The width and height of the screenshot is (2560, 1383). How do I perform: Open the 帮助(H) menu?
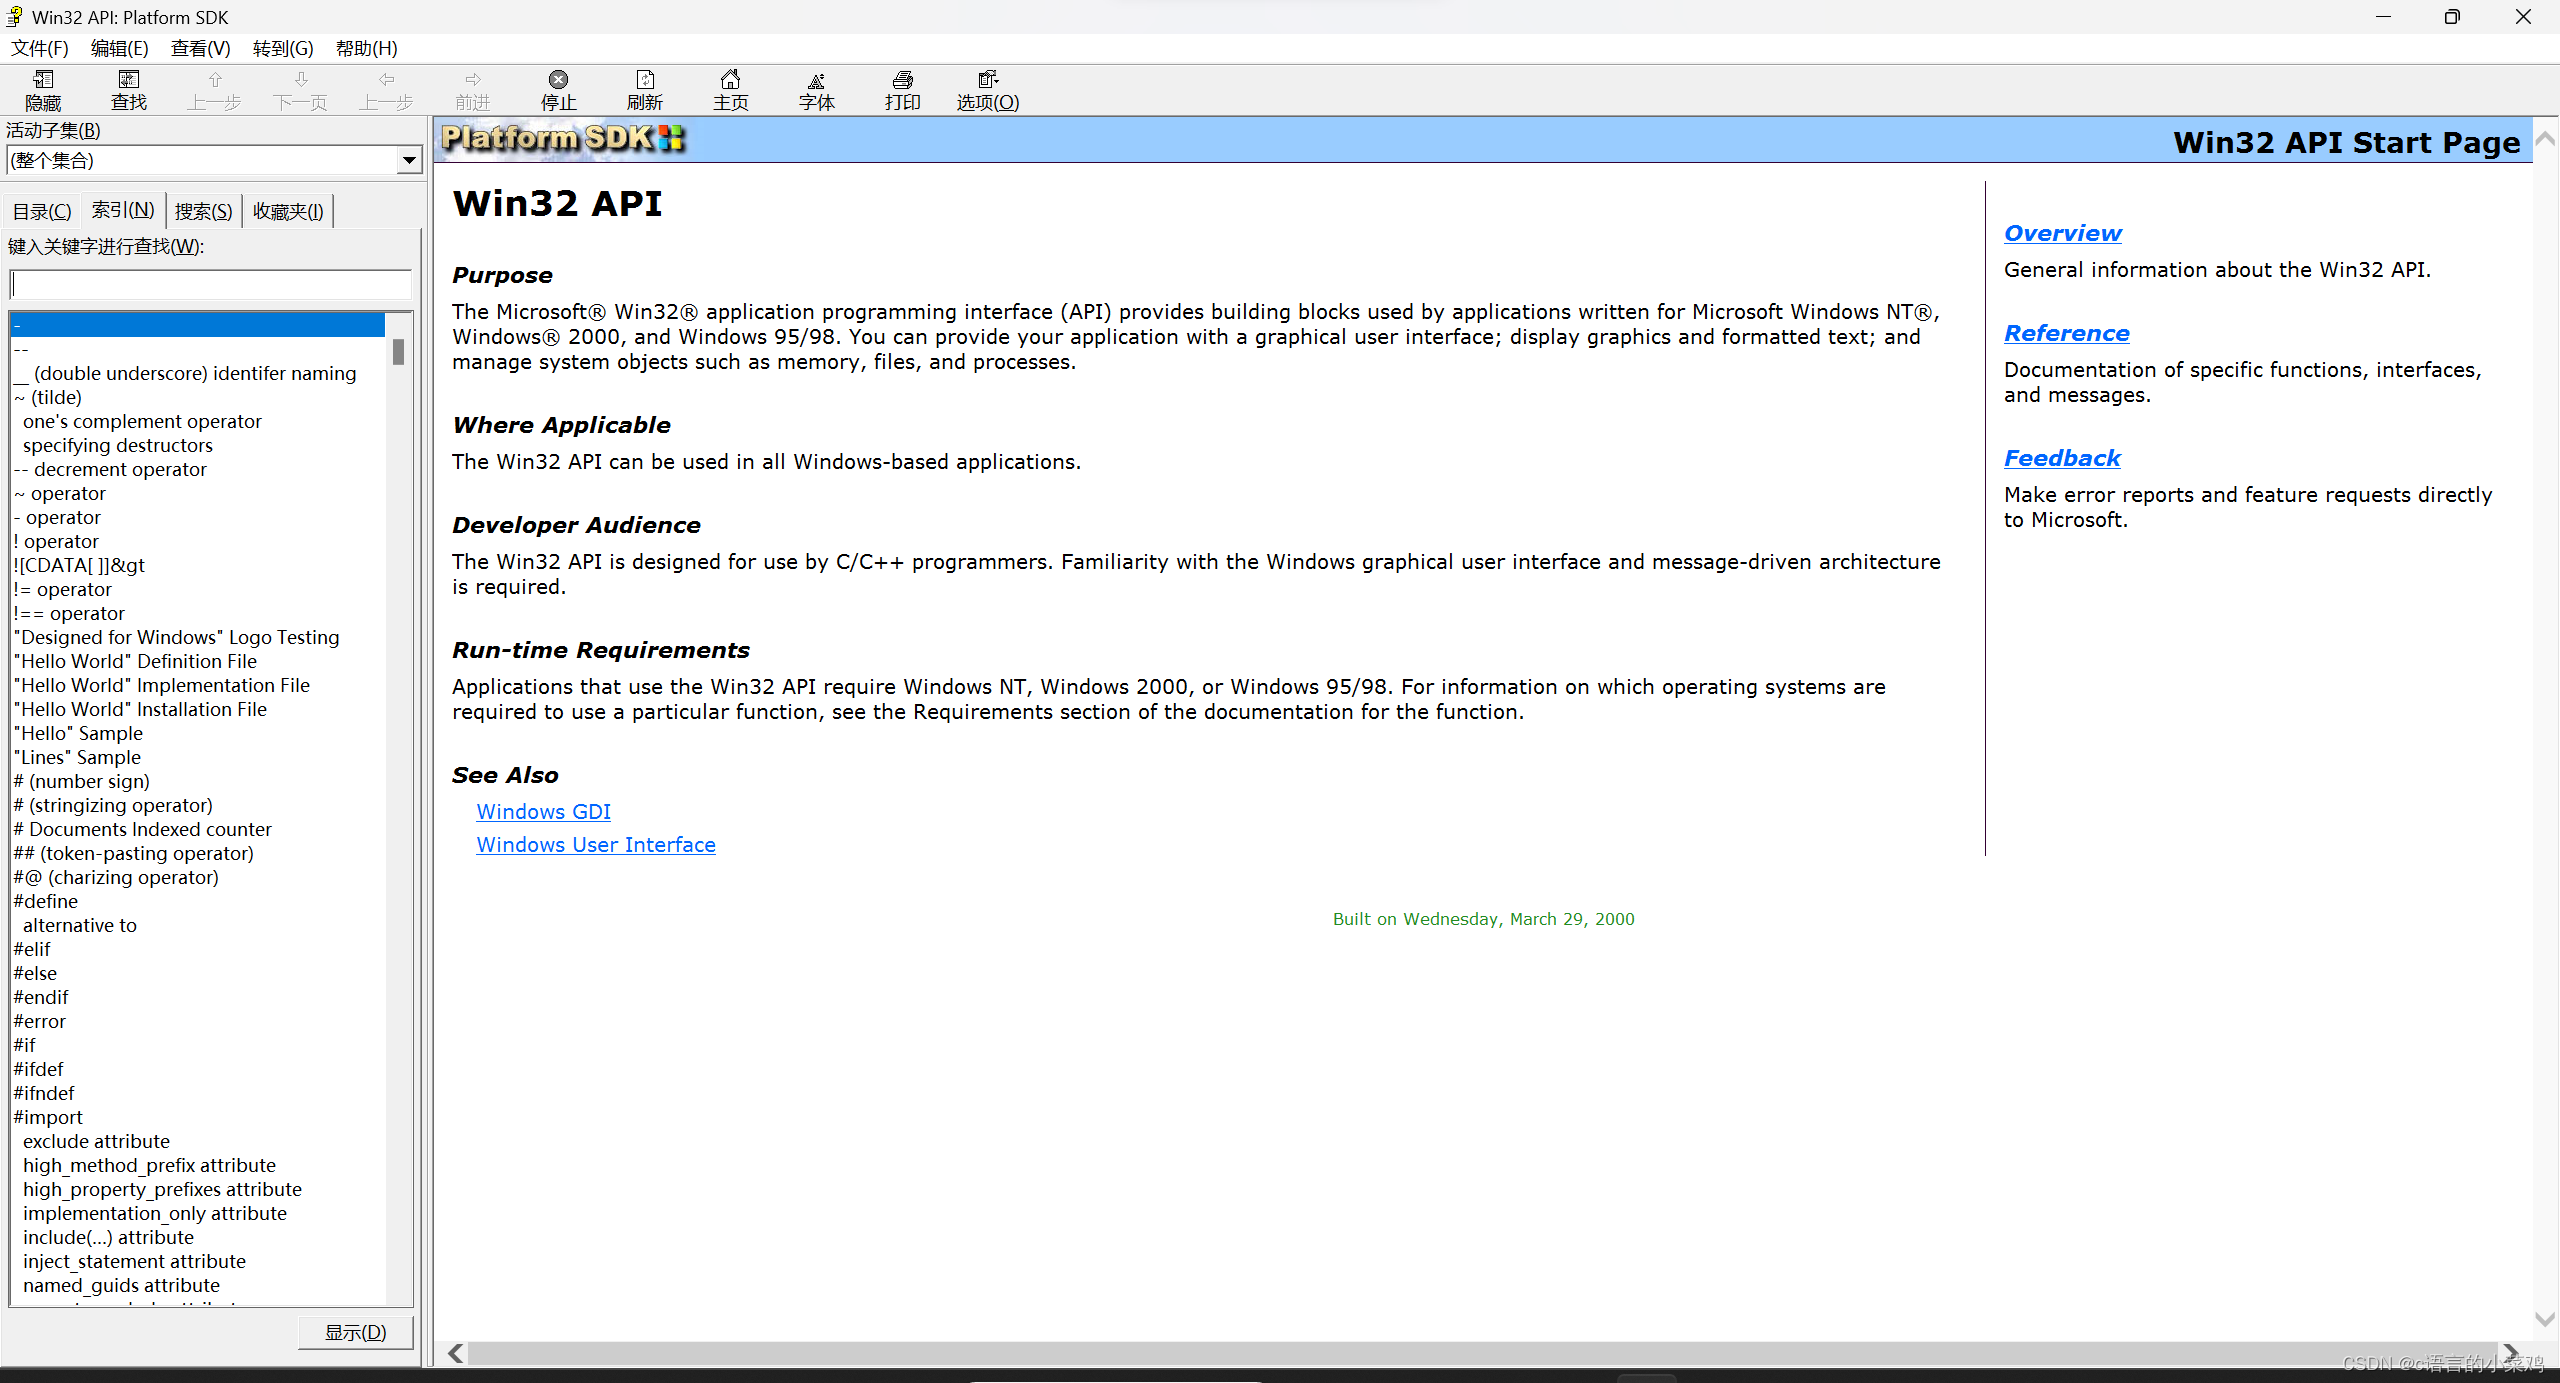[x=367, y=48]
